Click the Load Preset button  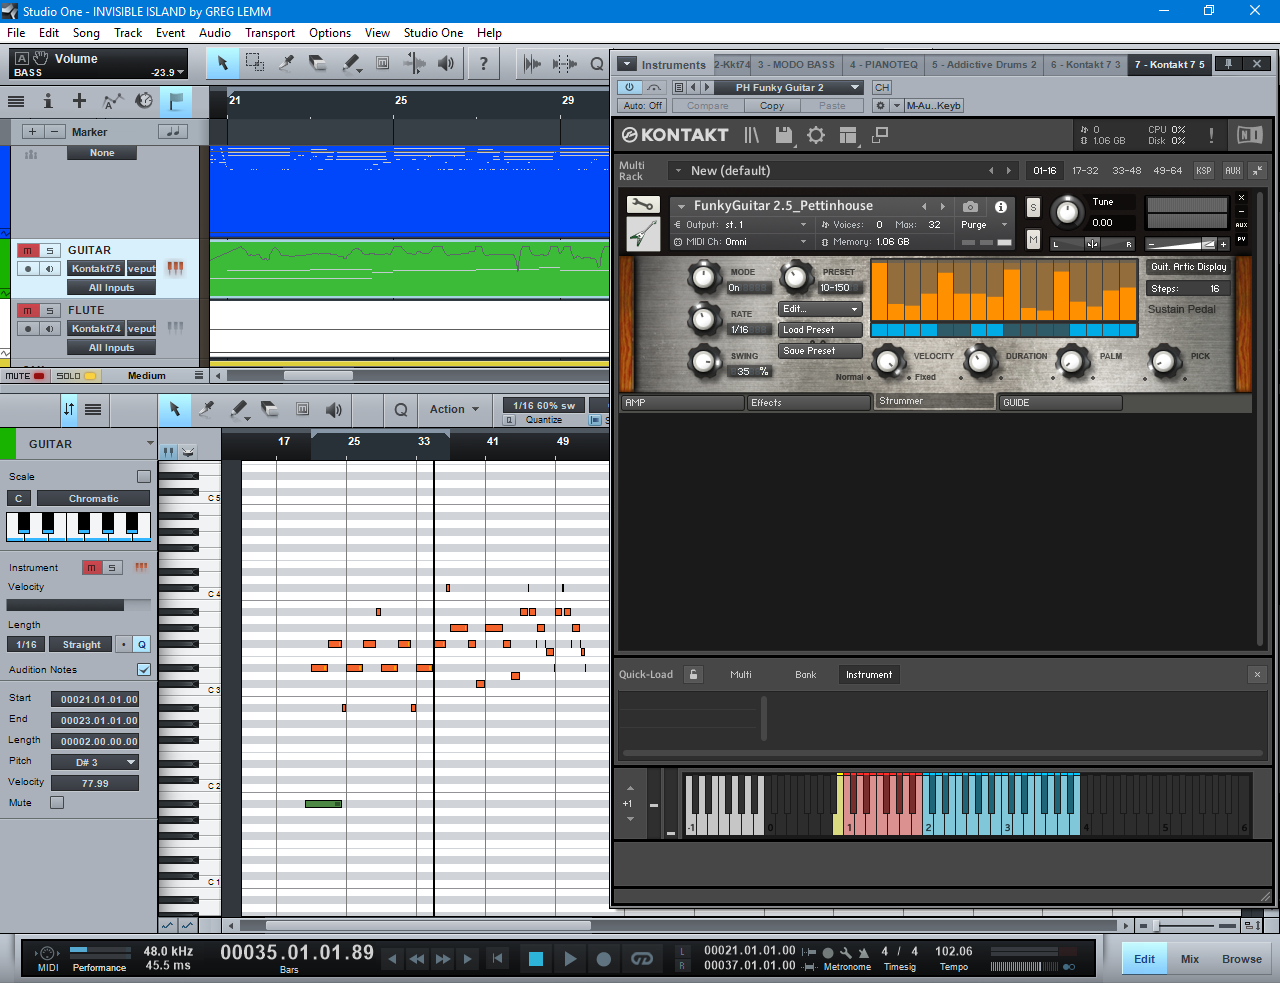tap(820, 330)
